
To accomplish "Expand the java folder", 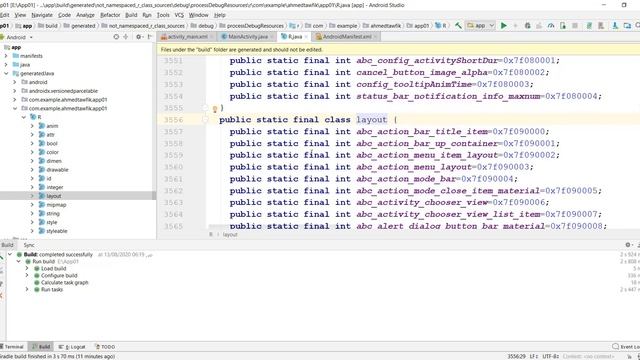I will 6,64.
